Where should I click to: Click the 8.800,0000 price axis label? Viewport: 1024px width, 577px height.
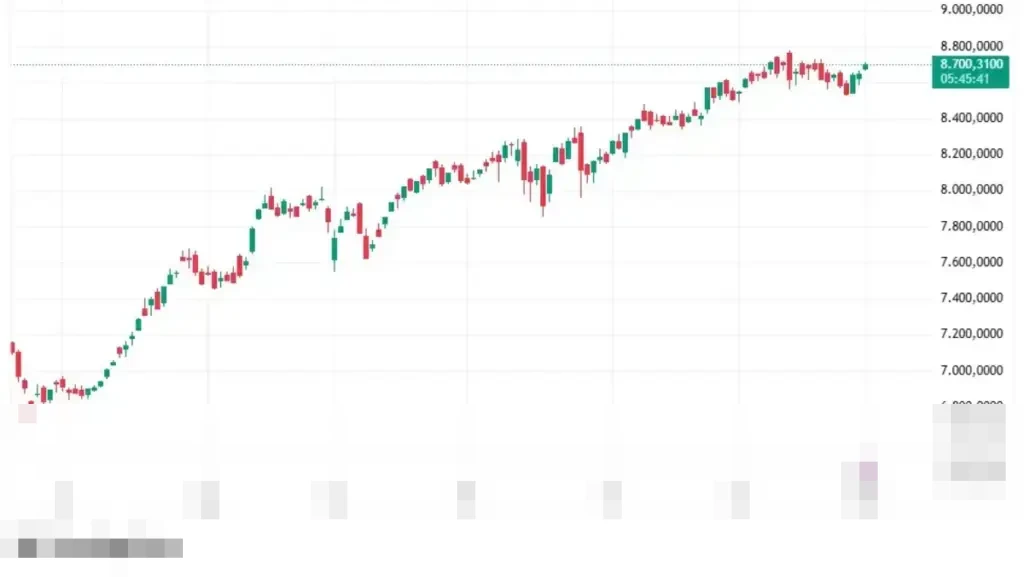972,46
